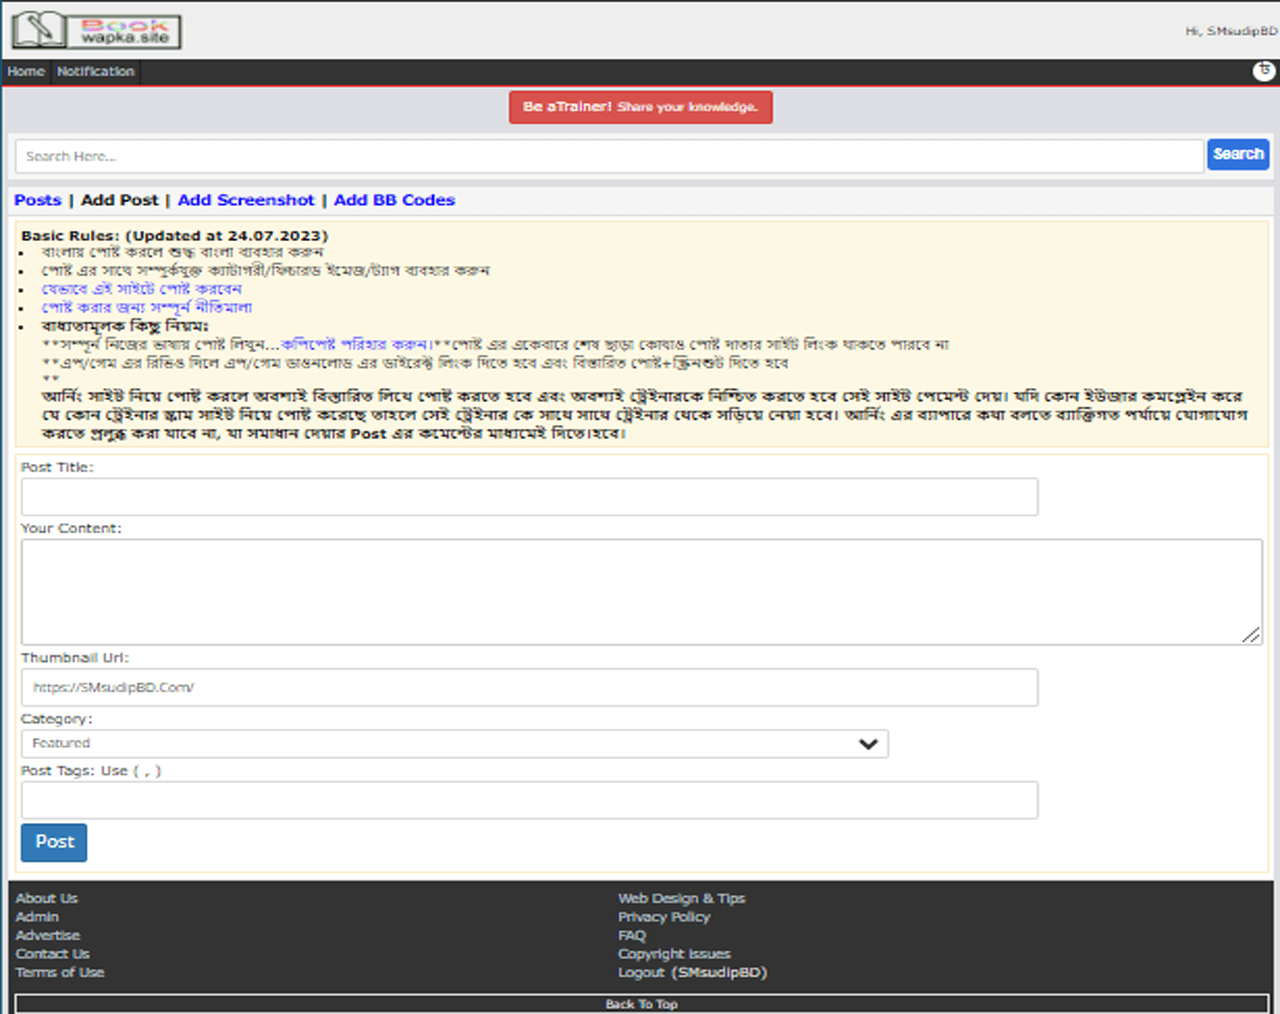The image size is (1280, 1014).
Task: Select the Add Post tab
Action: point(119,200)
